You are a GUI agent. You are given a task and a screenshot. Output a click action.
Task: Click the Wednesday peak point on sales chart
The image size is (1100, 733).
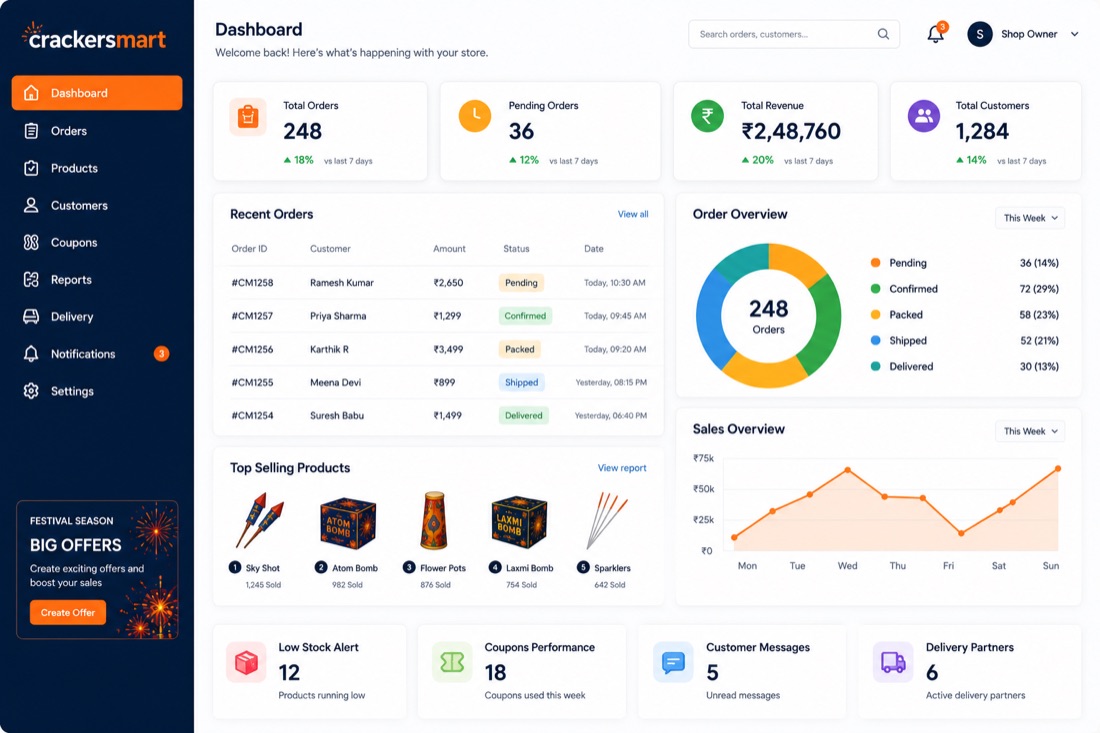pos(847,469)
